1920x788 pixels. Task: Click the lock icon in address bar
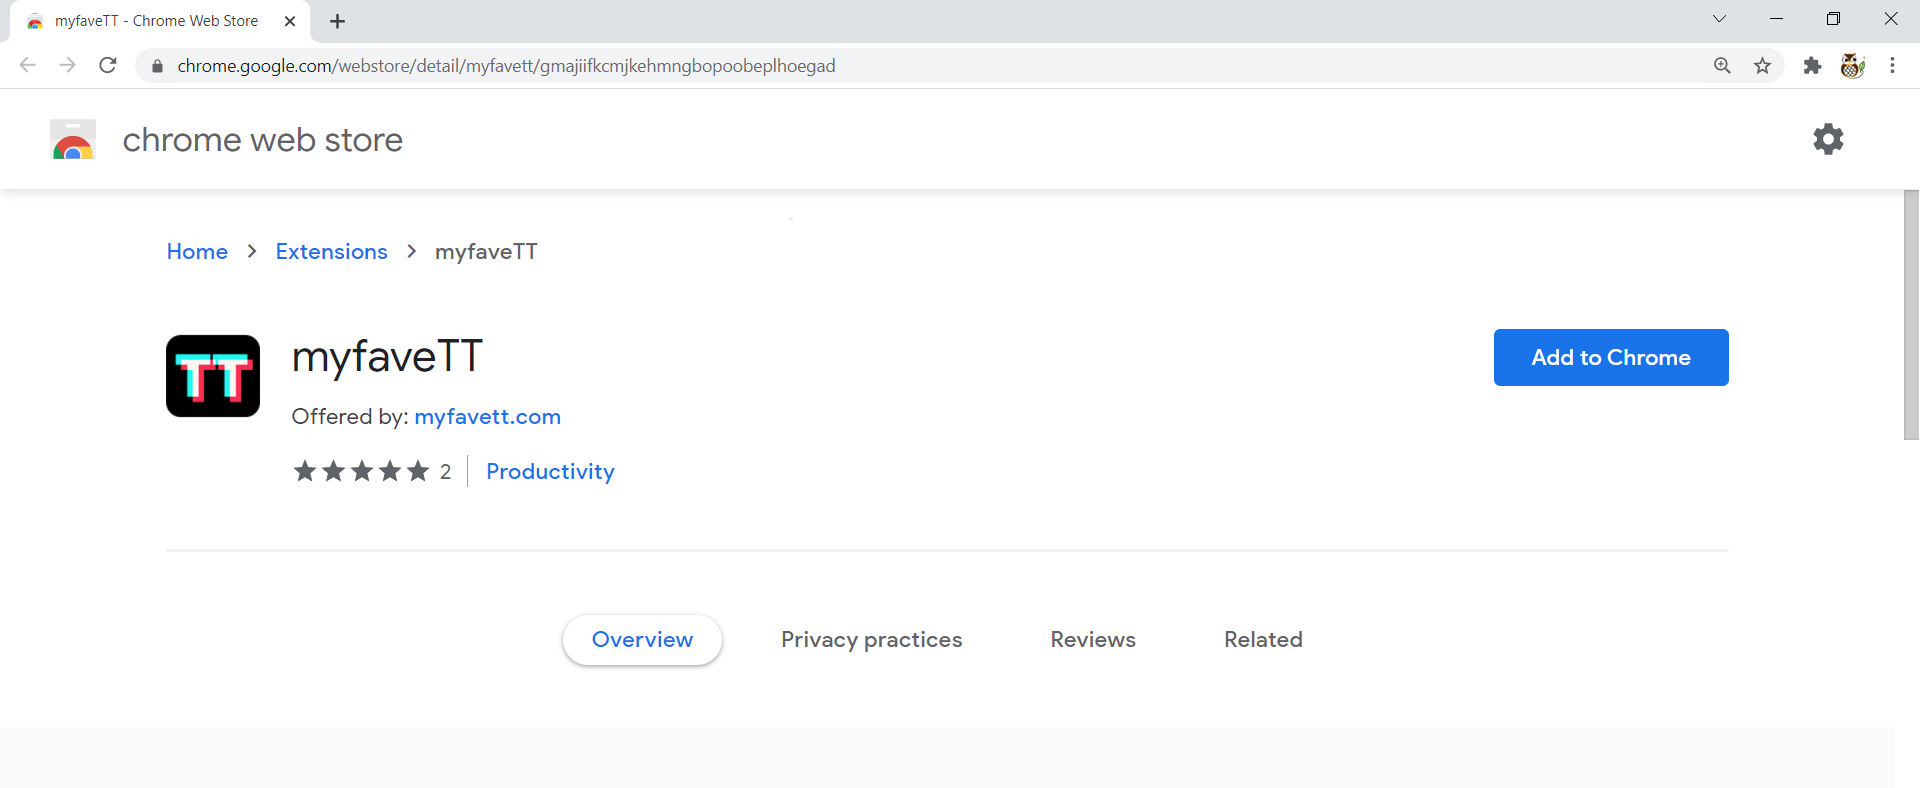click(157, 66)
